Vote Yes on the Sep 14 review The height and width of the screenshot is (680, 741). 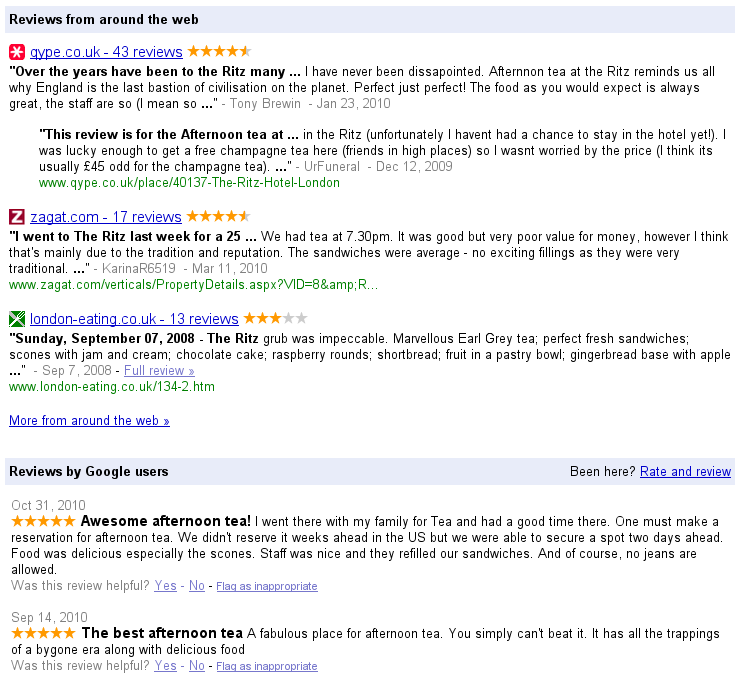pos(165,666)
